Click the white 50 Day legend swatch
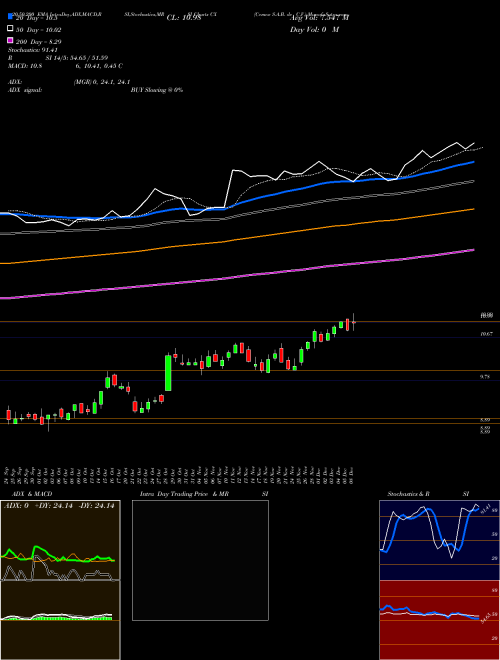 (x=10, y=29)
